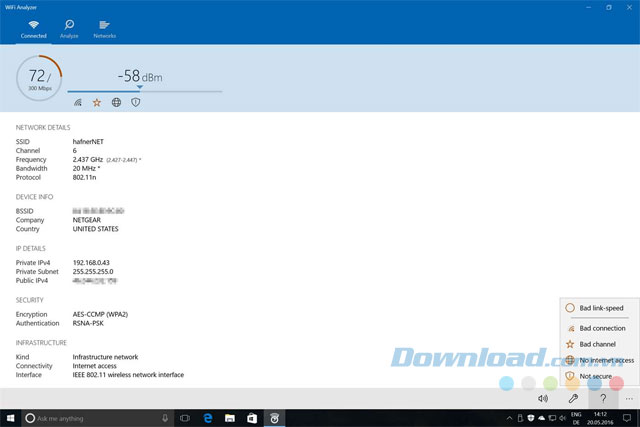Image resolution: width=640 pixels, height=427 pixels.
Task: Click the 72 Mbps link-speed gauge
Action: pyautogui.click(x=39, y=78)
